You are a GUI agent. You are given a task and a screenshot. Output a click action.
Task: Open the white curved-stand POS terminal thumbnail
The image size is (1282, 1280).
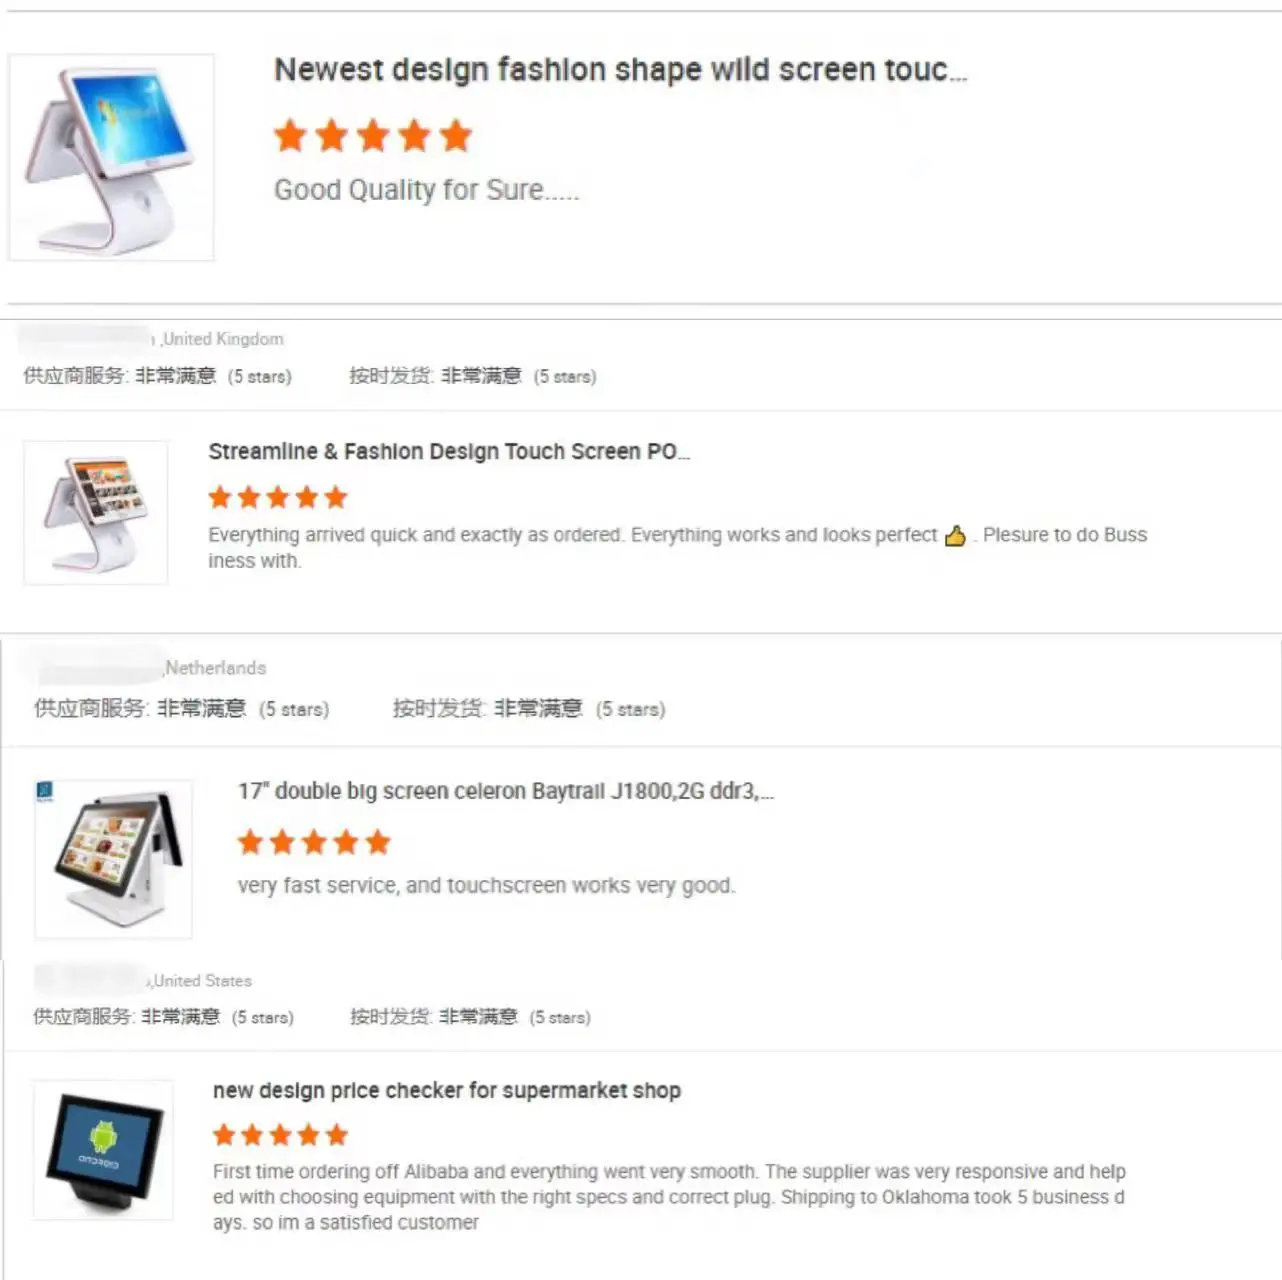point(111,157)
